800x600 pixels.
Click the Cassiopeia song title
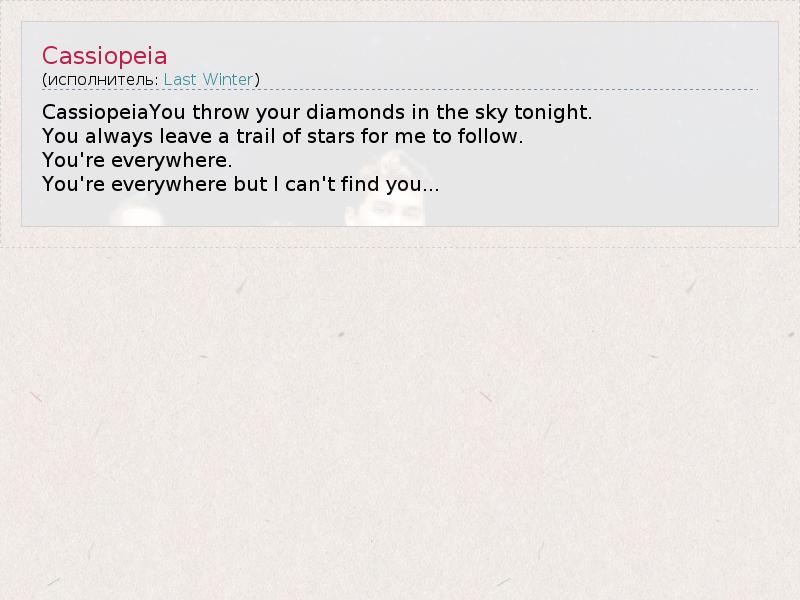[104, 56]
